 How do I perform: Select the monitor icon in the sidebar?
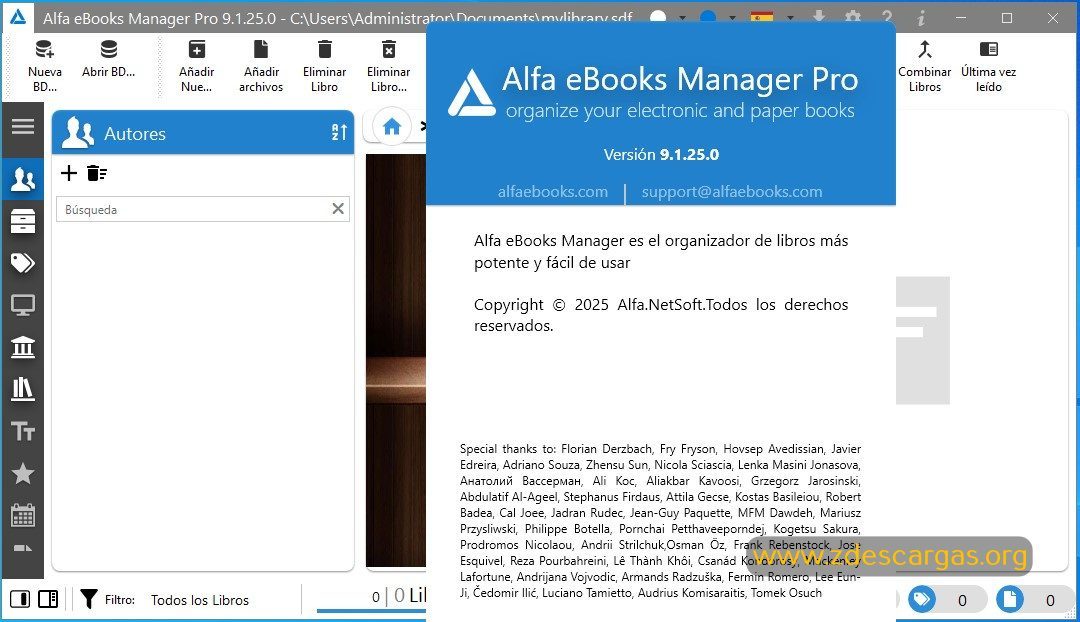[23, 305]
